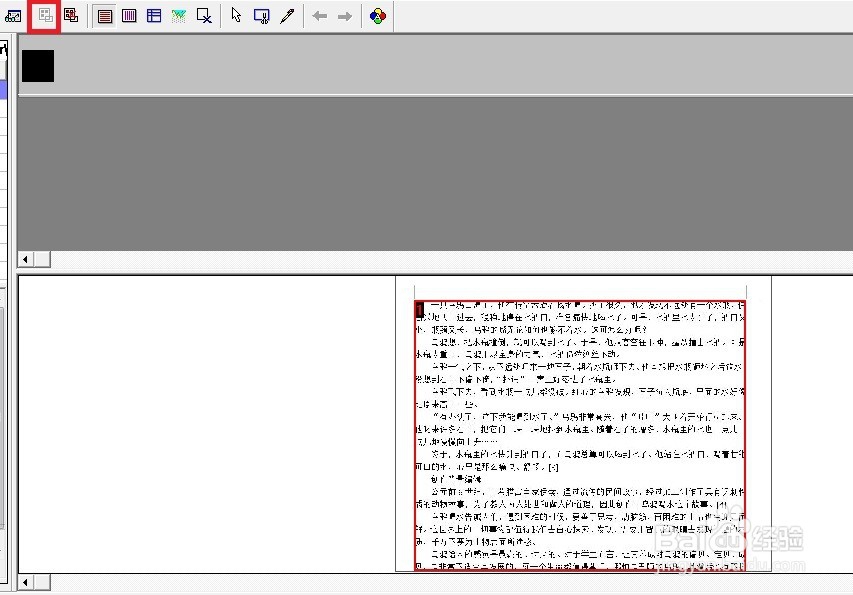Image resolution: width=853 pixels, height=595 pixels.
Task: Select the image region tool
Action: tap(178, 15)
